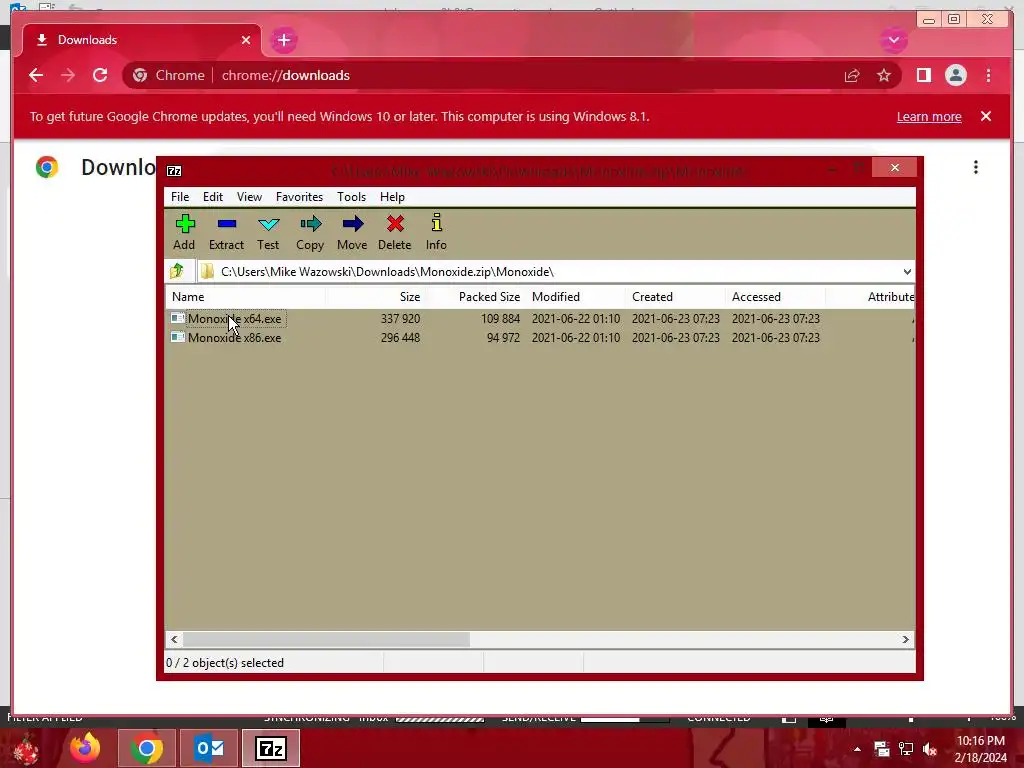The width and height of the screenshot is (1024, 768).
Task: Switch to Outlook on the taskbar
Action: [x=209, y=748]
